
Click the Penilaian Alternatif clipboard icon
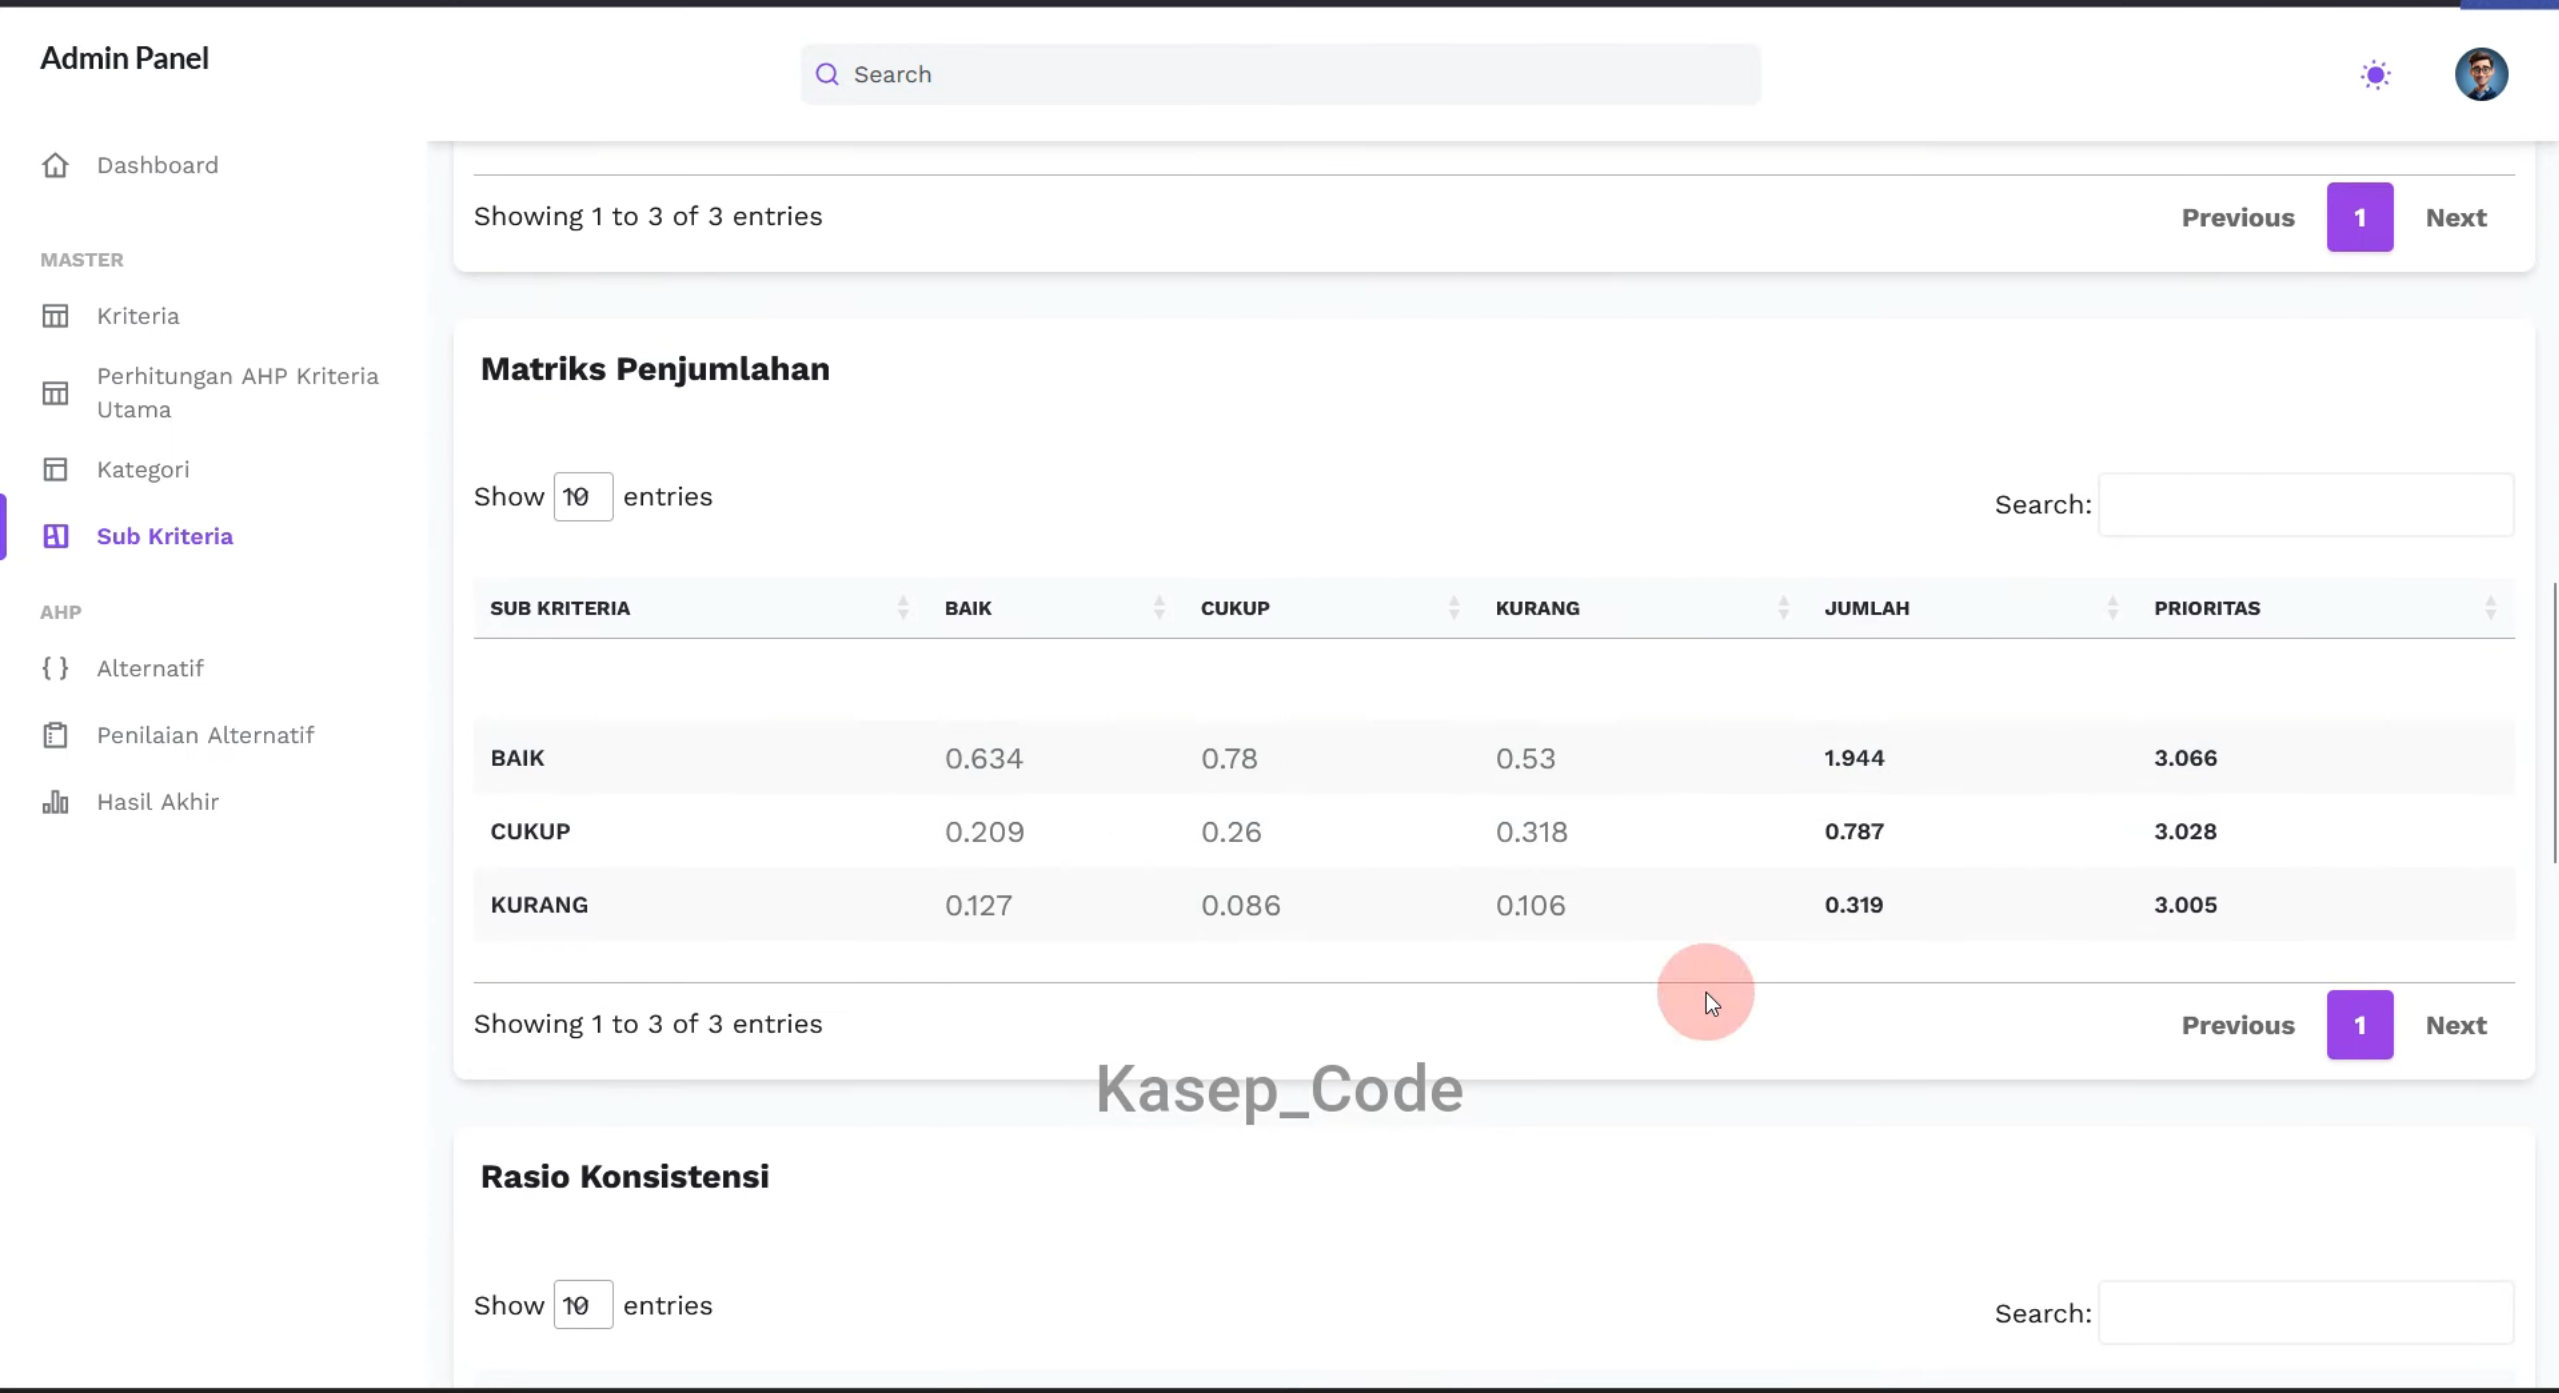(55, 735)
